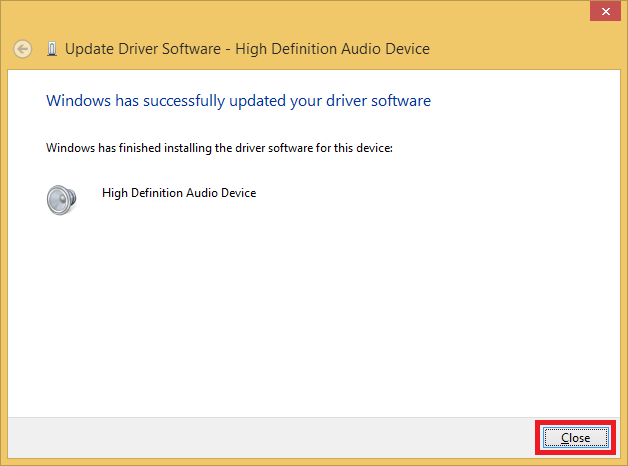This screenshot has width=628, height=466.
Task: Click the word 'installing' in the message text
Action: 188,148
